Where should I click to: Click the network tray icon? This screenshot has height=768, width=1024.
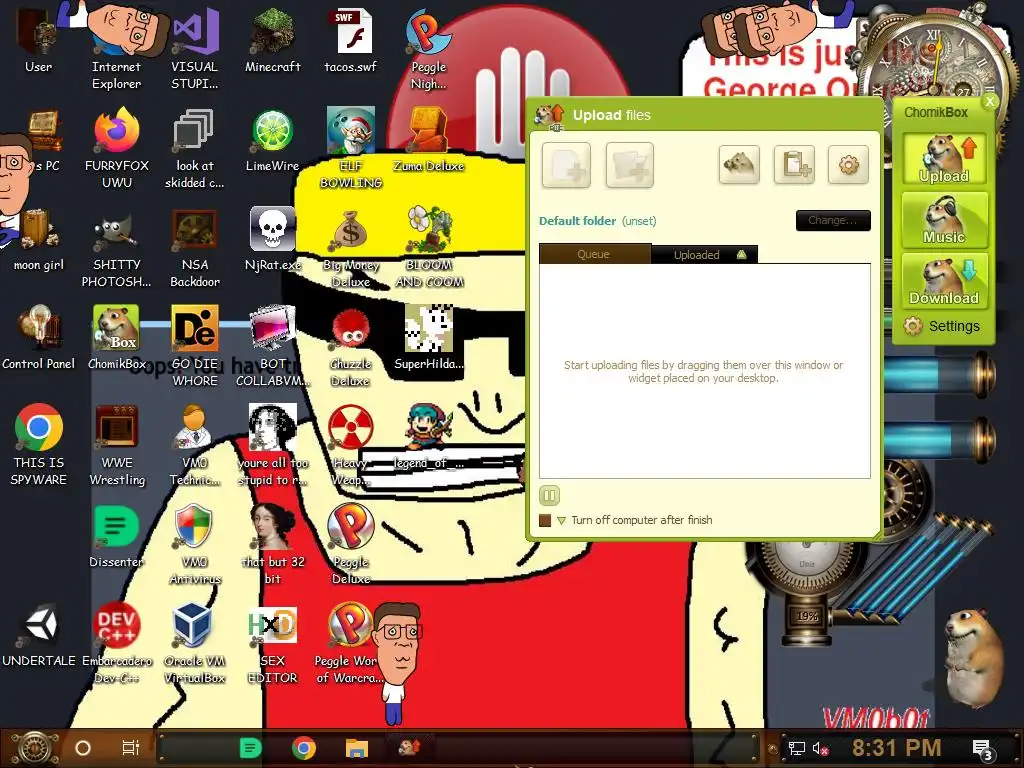coord(796,749)
